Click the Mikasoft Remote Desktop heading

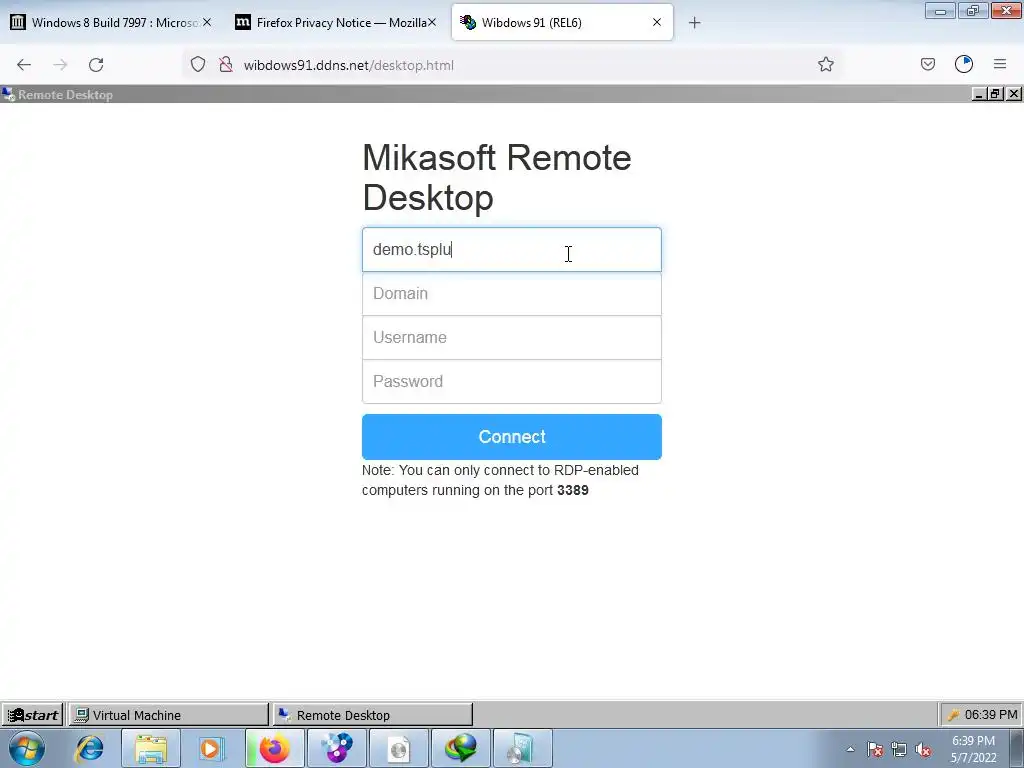click(x=496, y=178)
